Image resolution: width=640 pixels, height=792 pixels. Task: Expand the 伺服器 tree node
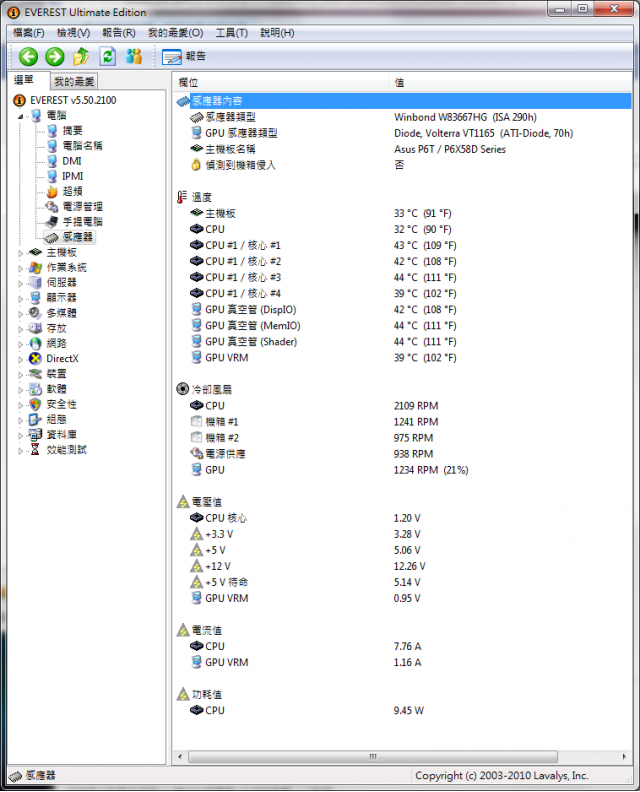pyautogui.click(x=21, y=283)
